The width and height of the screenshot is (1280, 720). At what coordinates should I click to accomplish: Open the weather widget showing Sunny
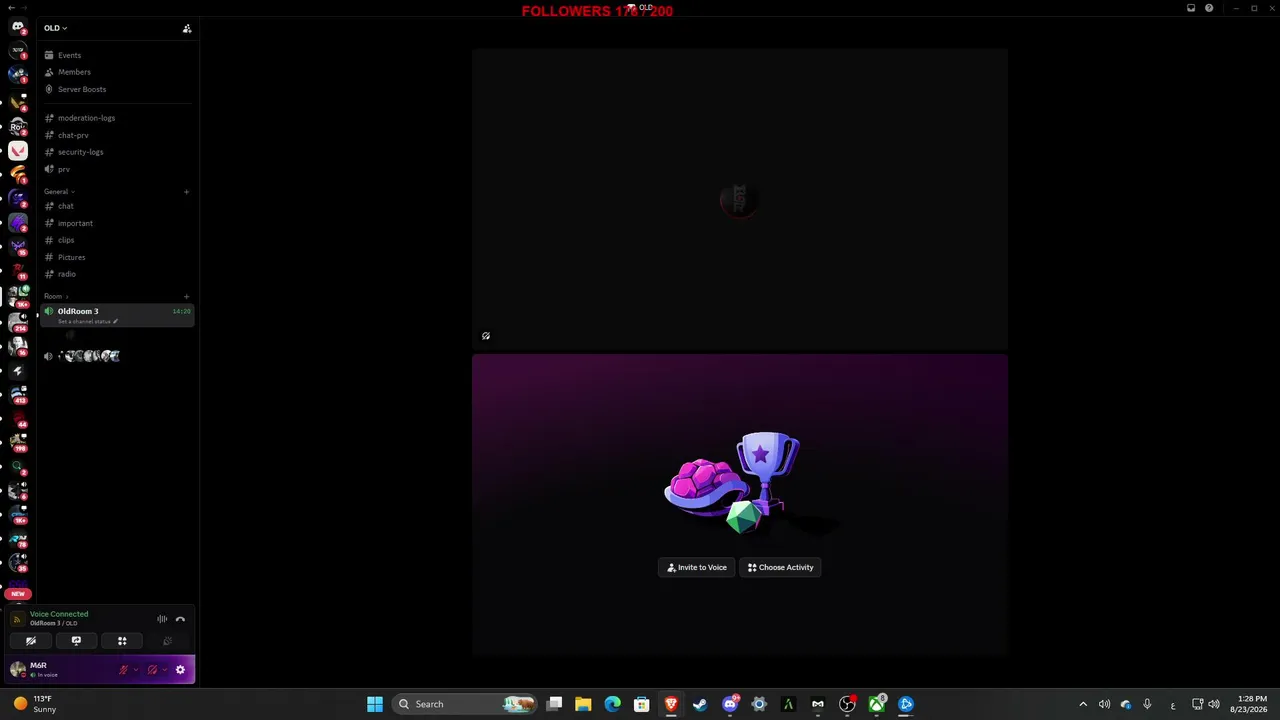tap(33, 704)
